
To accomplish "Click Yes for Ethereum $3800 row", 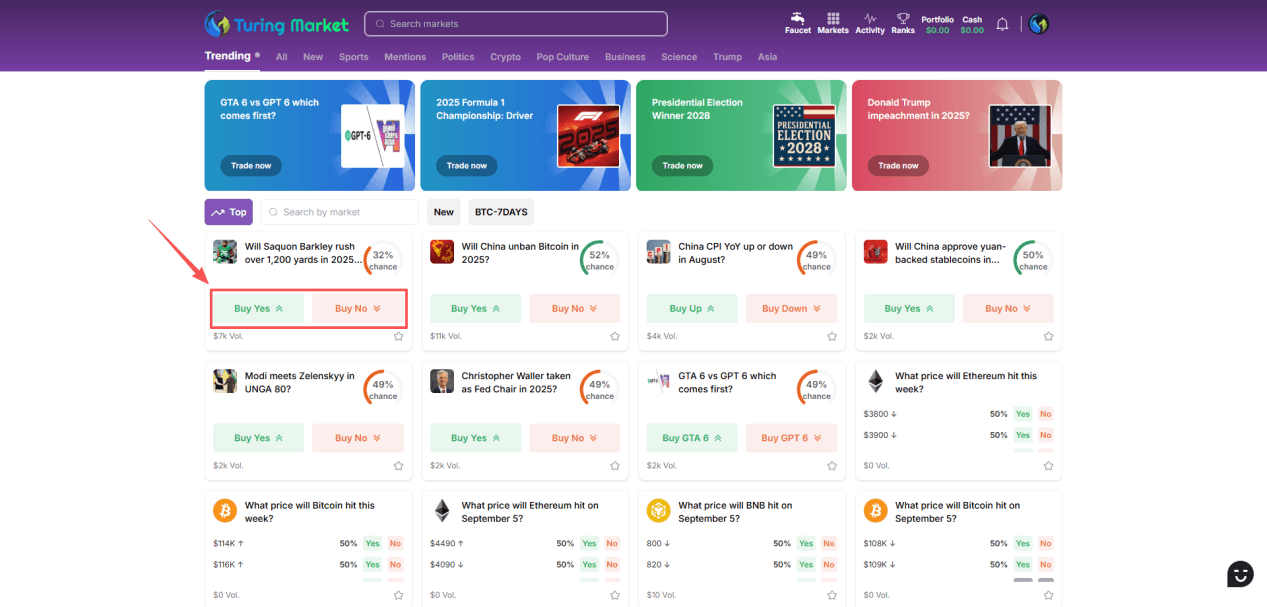I will pyautogui.click(x=1023, y=414).
